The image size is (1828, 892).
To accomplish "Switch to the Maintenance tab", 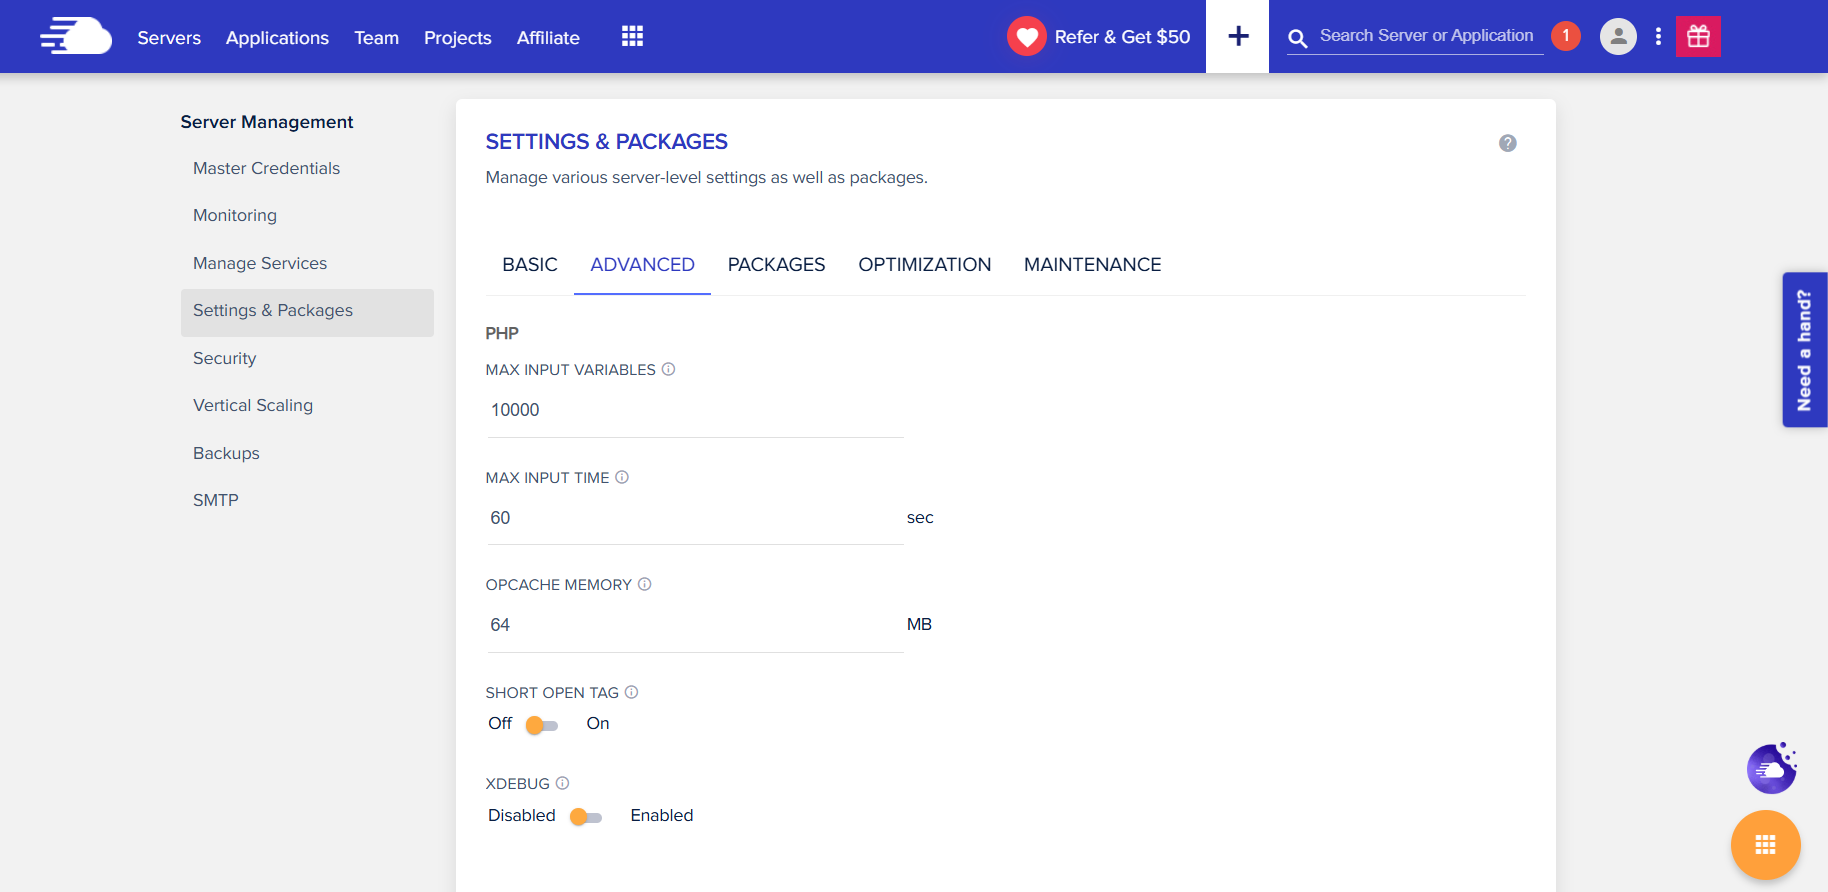I will coord(1092,265).
